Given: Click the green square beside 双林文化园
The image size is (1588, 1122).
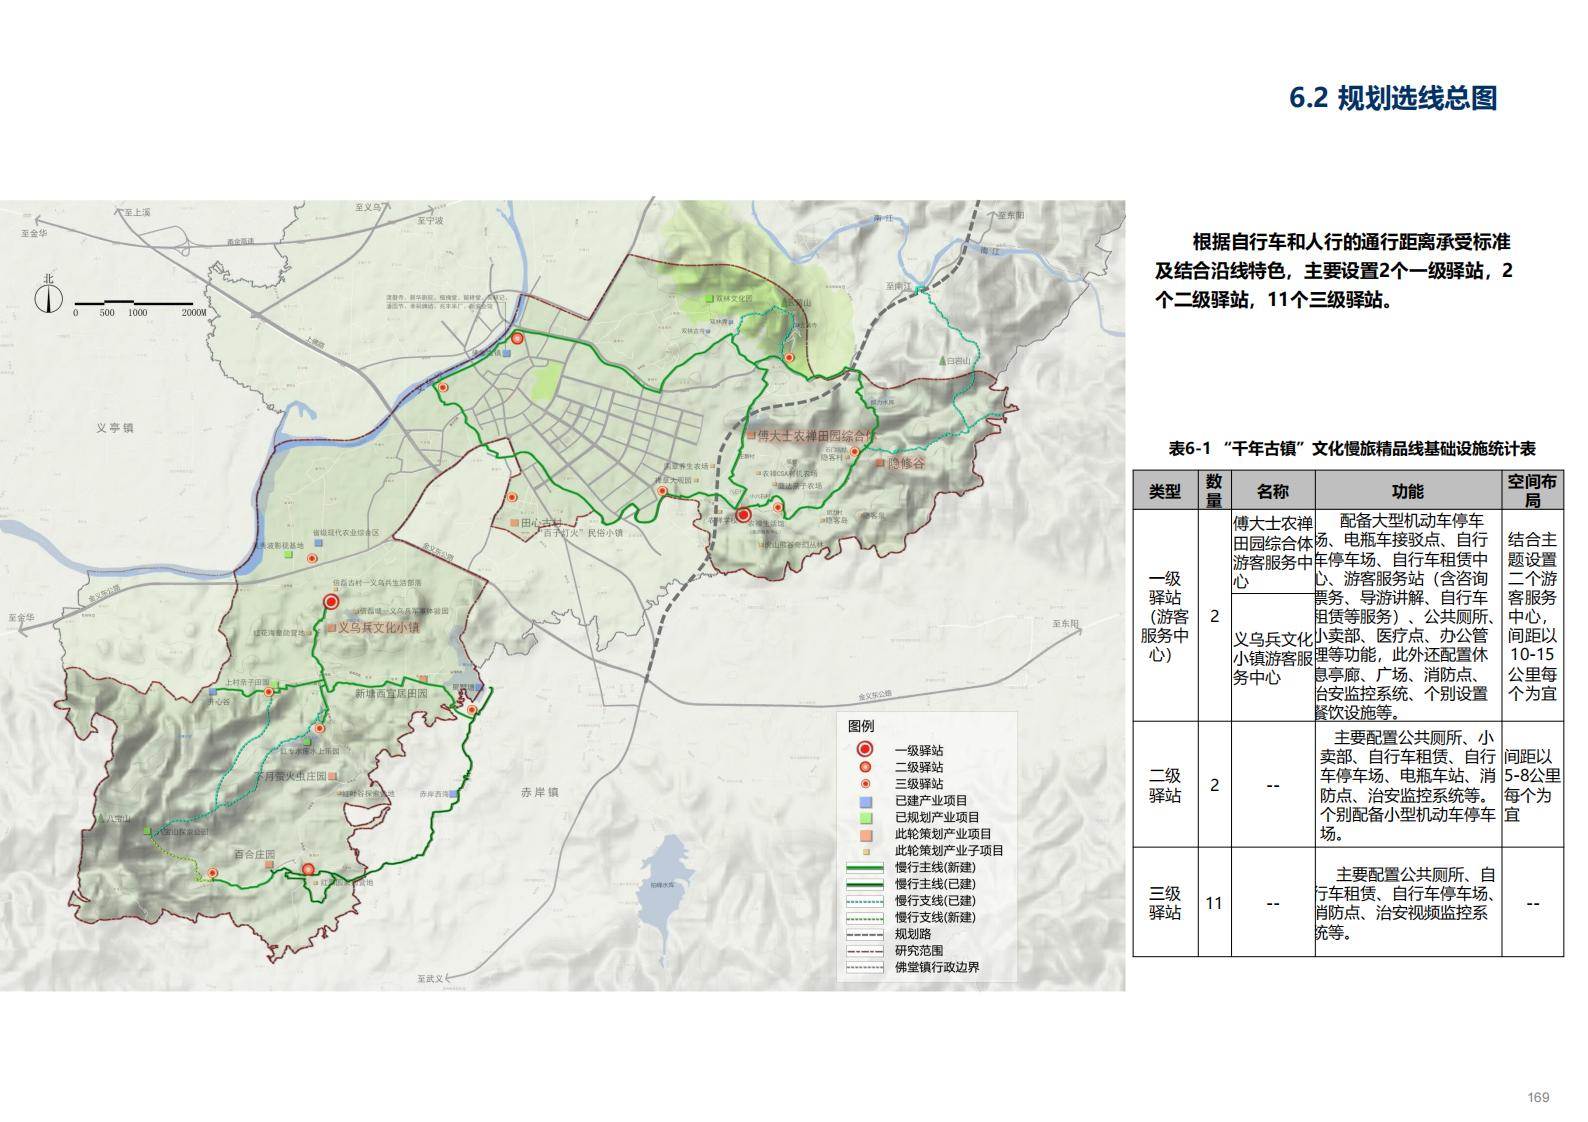Looking at the screenshot, I should coord(709,298).
